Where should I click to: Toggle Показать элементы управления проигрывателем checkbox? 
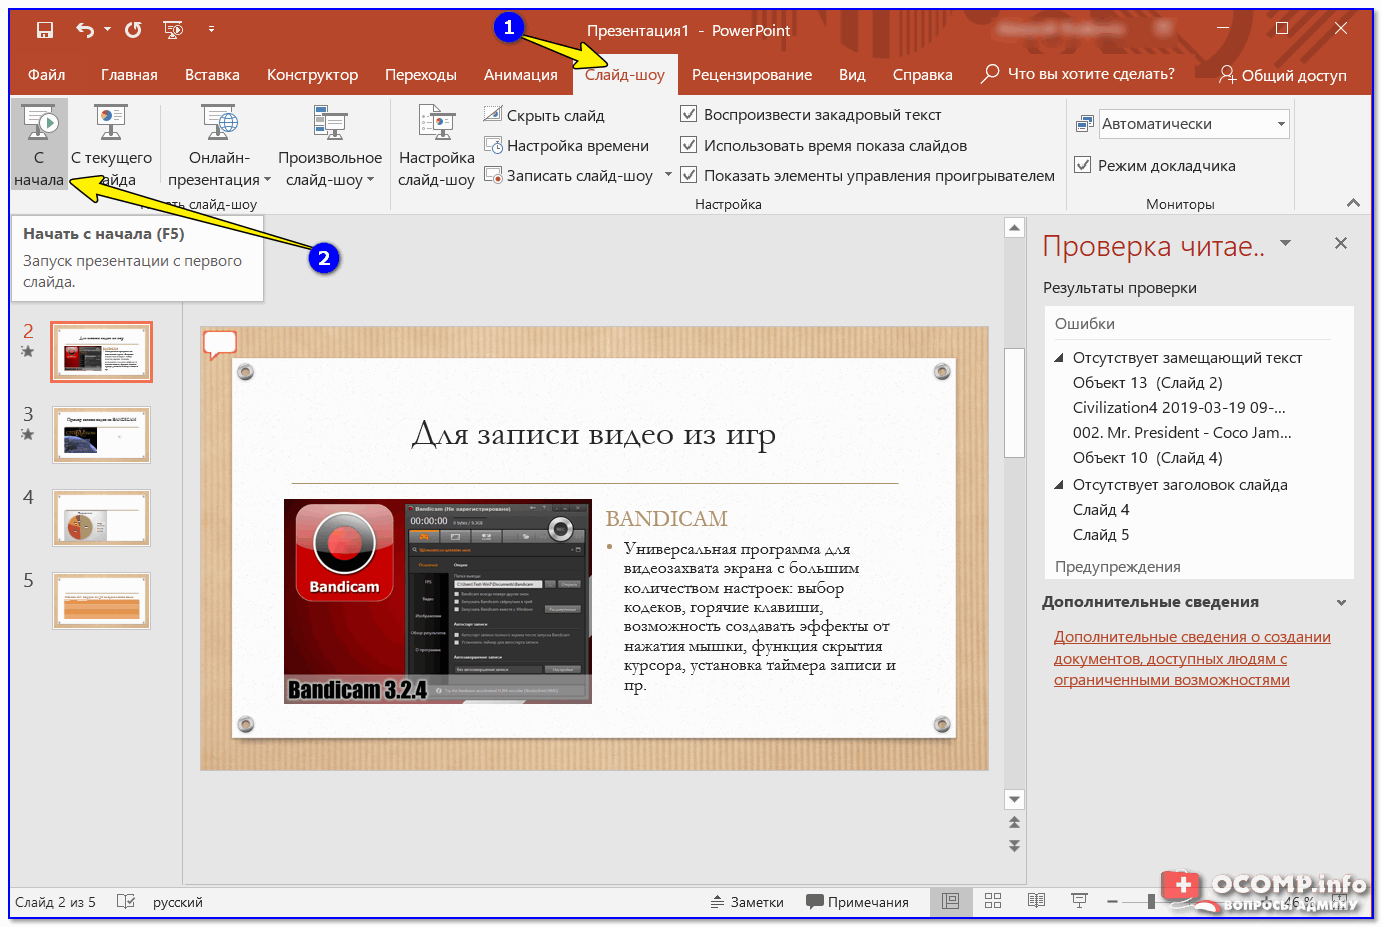tap(688, 175)
